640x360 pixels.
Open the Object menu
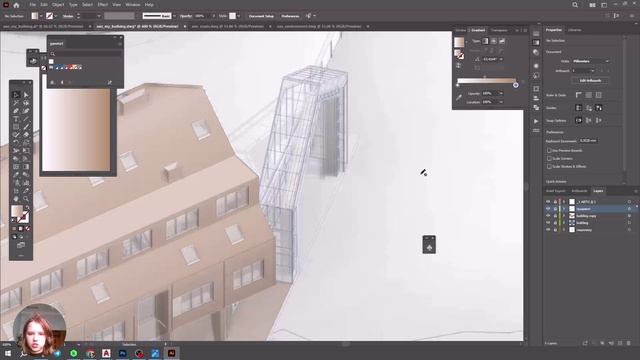pos(58,5)
